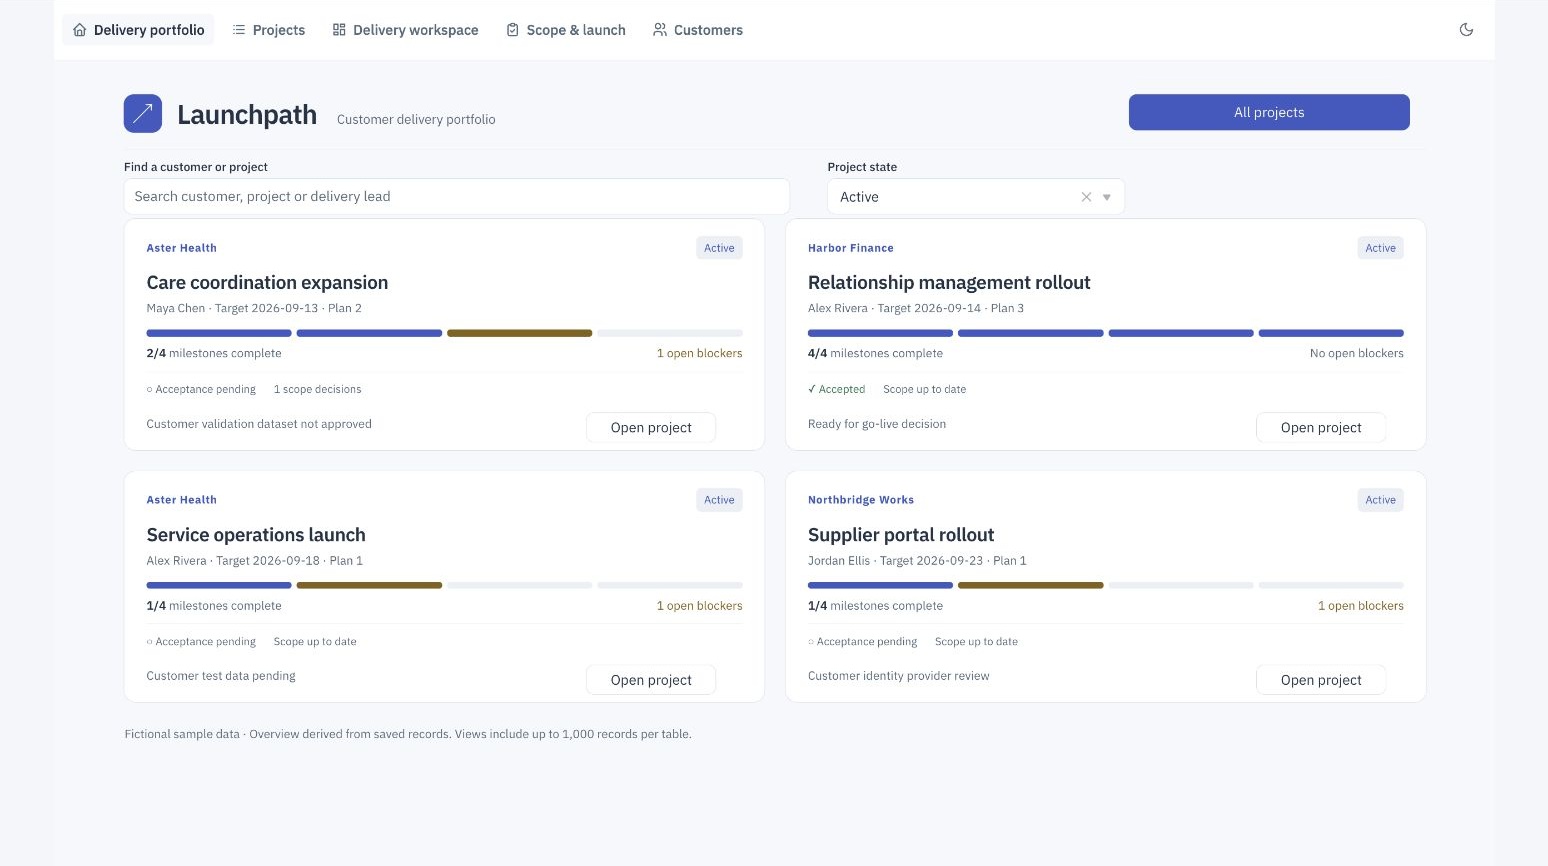
Task: Click the All projects button
Action: point(1269,112)
